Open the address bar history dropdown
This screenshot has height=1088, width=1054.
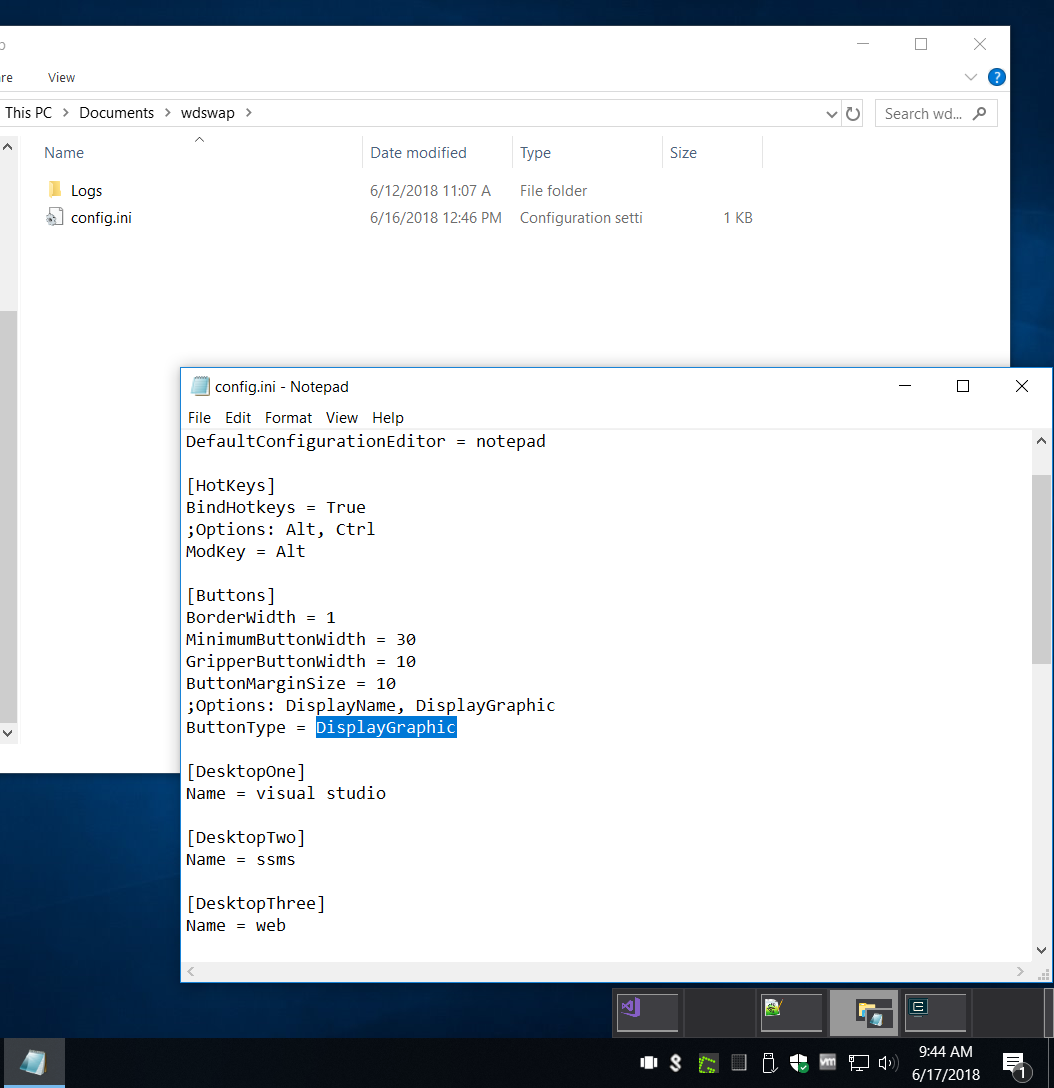[831, 114]
